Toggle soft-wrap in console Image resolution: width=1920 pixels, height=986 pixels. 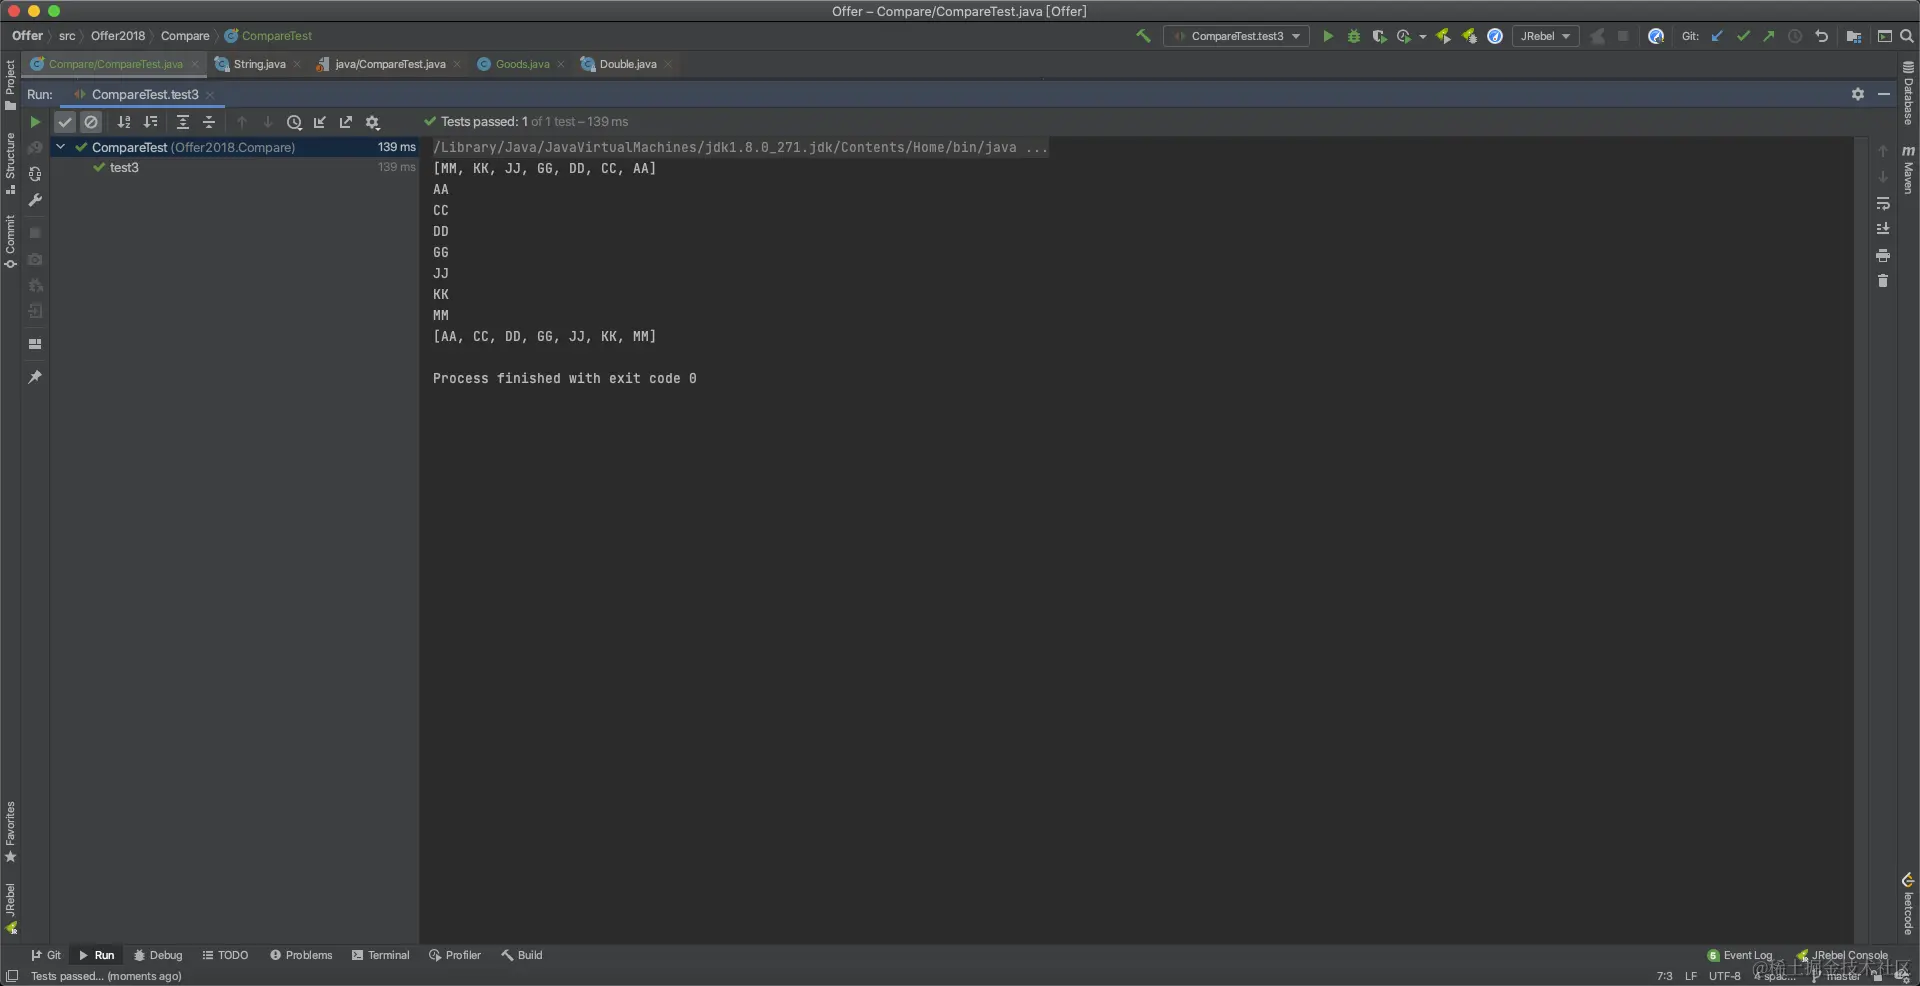point(1883,203)
